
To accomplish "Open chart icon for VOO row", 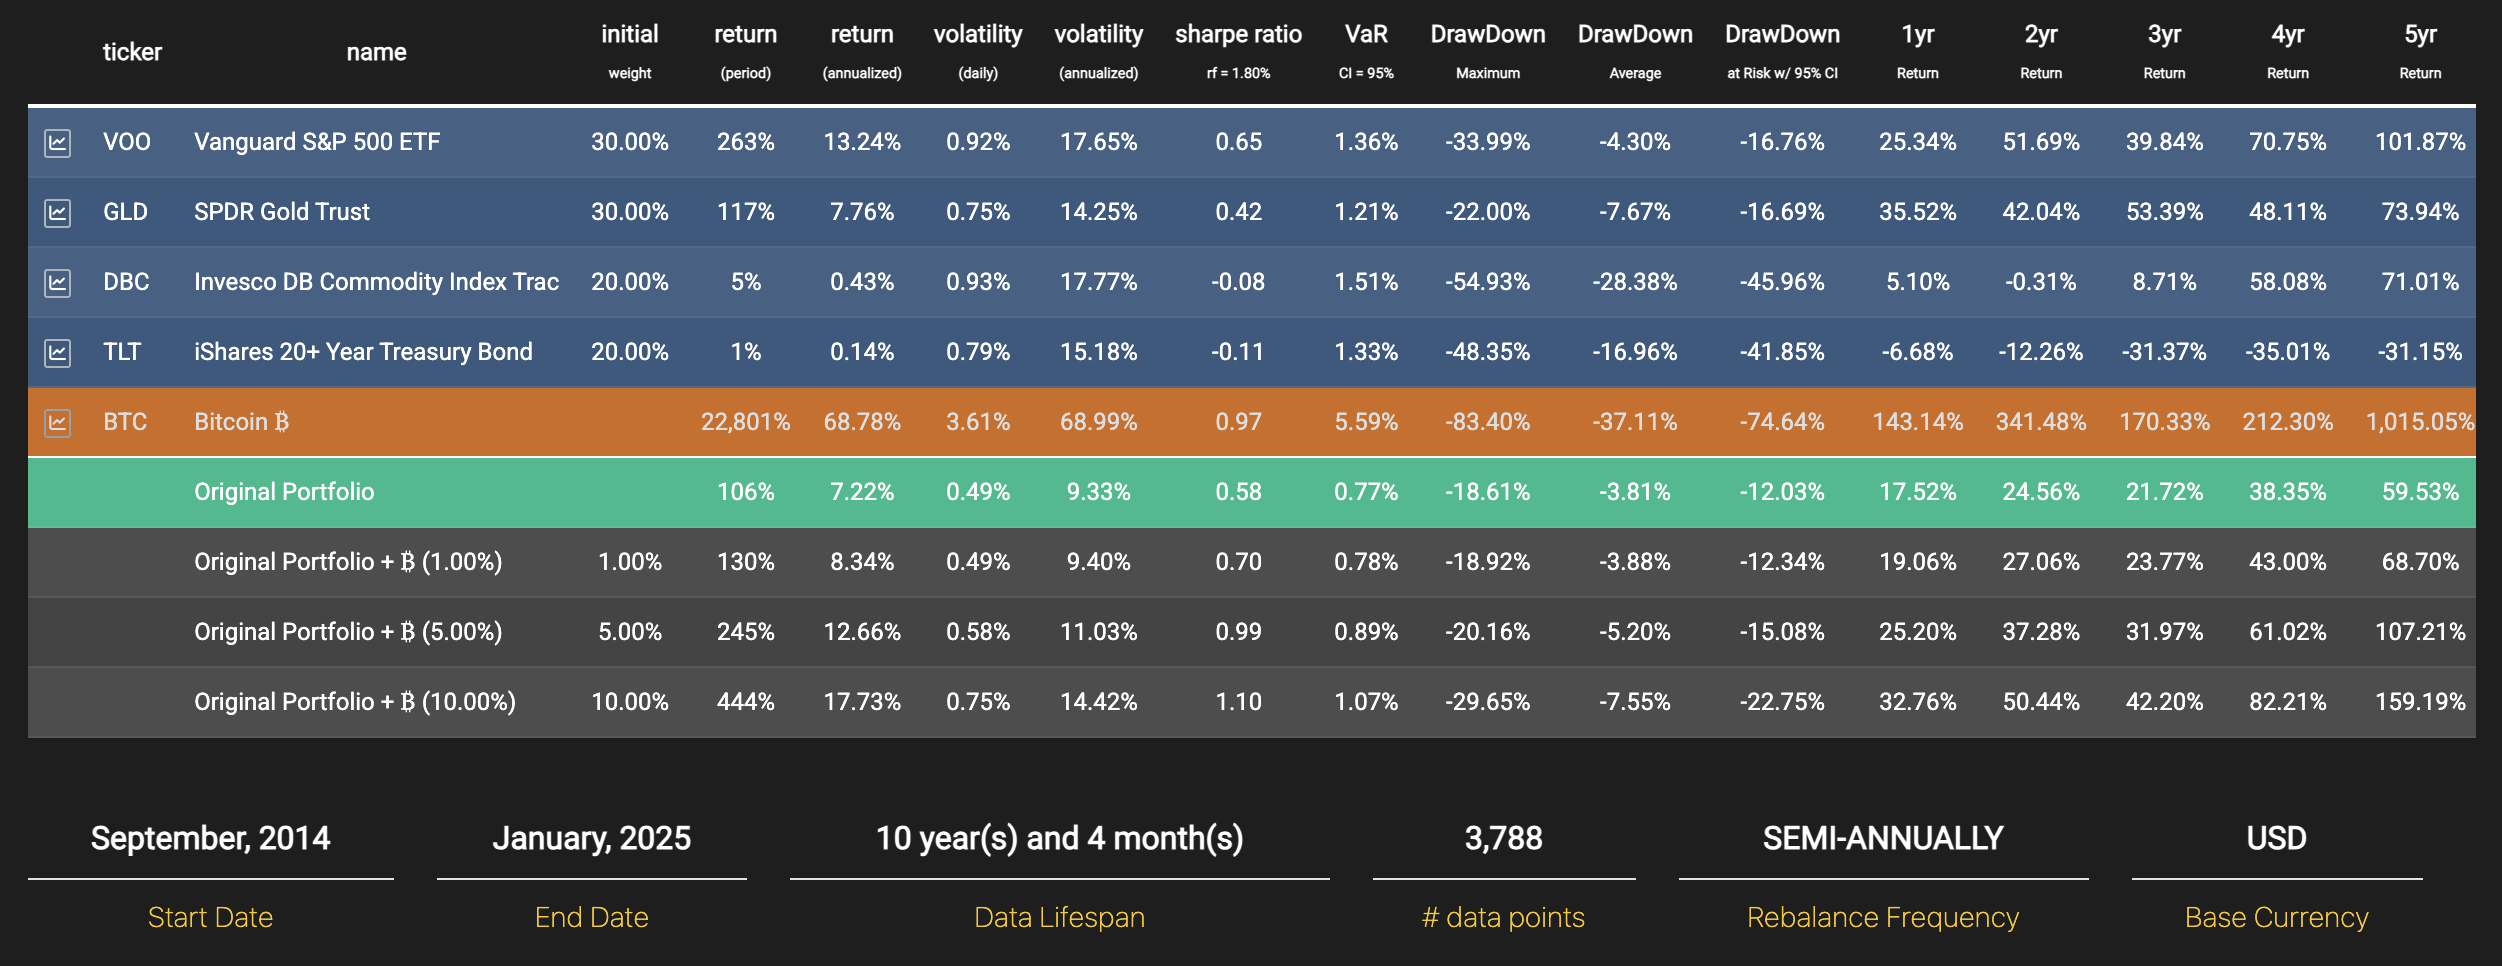I will 58,142.
